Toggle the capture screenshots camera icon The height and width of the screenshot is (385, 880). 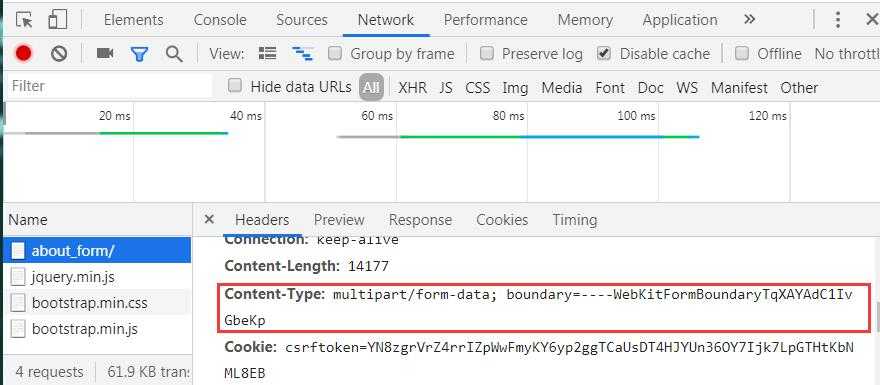[105, 53]
